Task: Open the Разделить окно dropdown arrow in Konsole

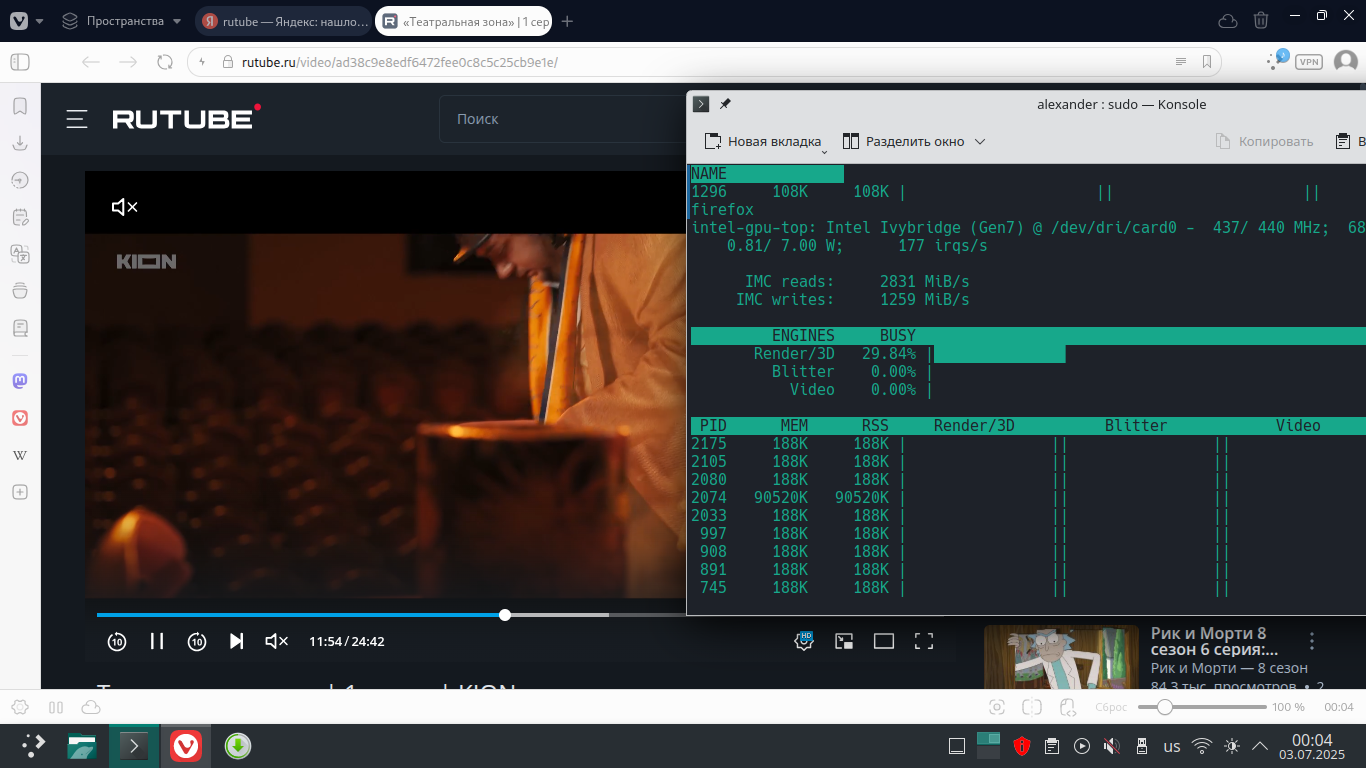Action: pos(980,142)
